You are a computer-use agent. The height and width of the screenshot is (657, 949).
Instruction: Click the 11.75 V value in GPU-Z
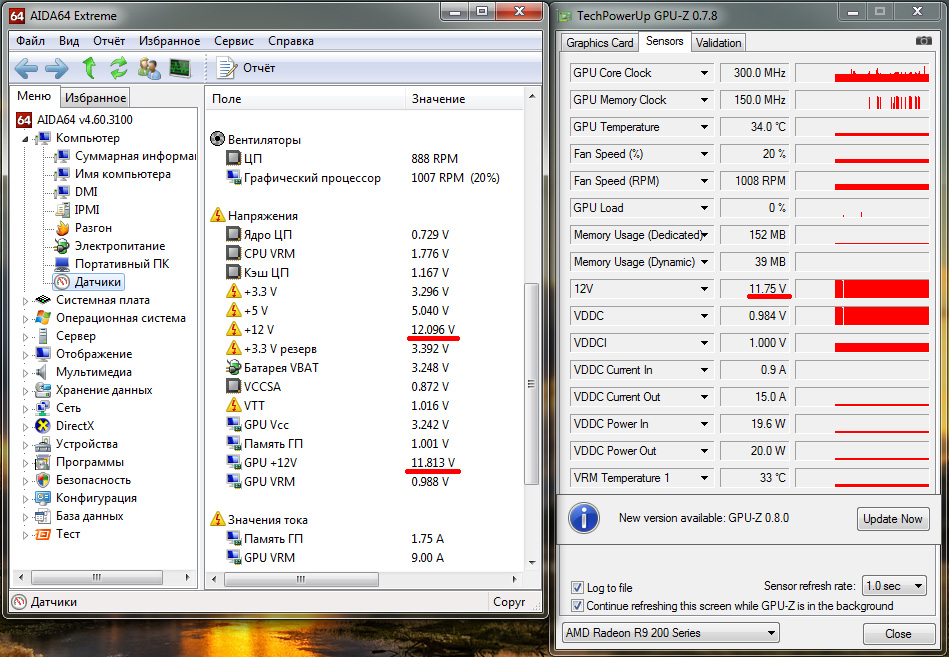pos(767,289)
